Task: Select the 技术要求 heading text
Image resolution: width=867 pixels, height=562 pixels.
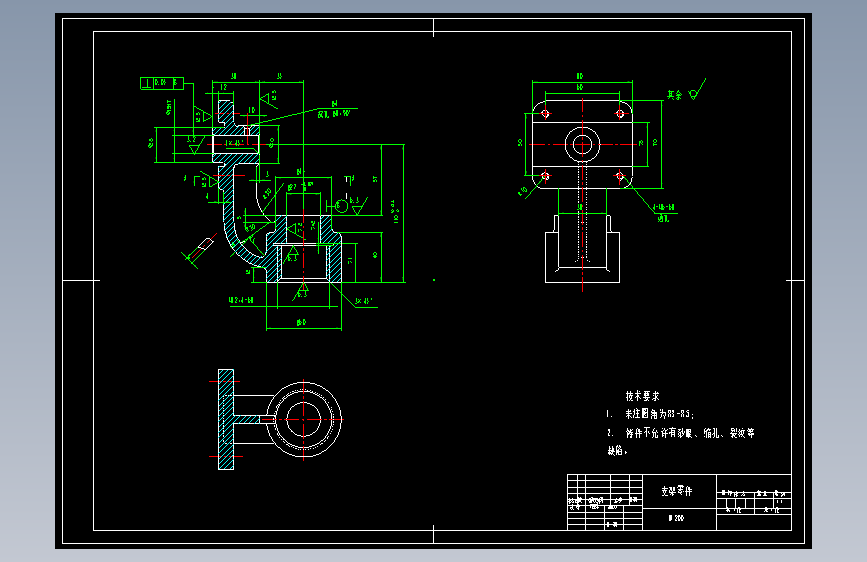Action: click(x=642, y=396)
